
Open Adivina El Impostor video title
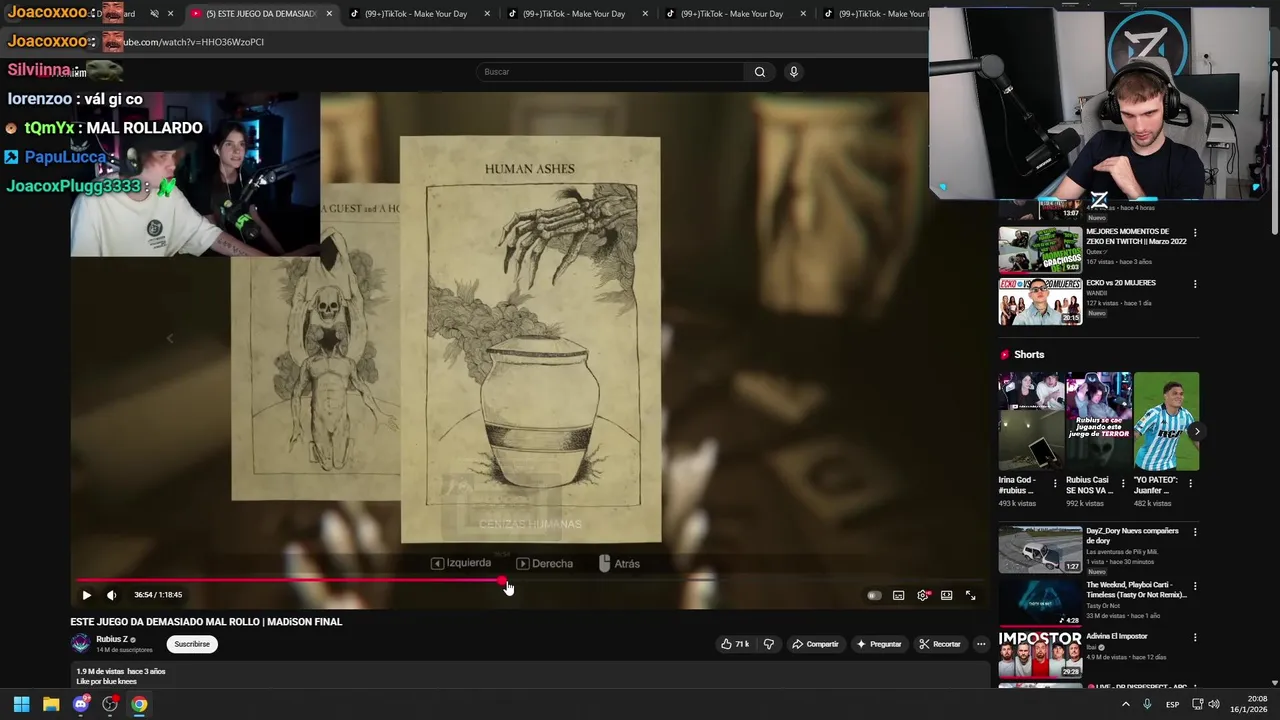tap(1117, 636)
